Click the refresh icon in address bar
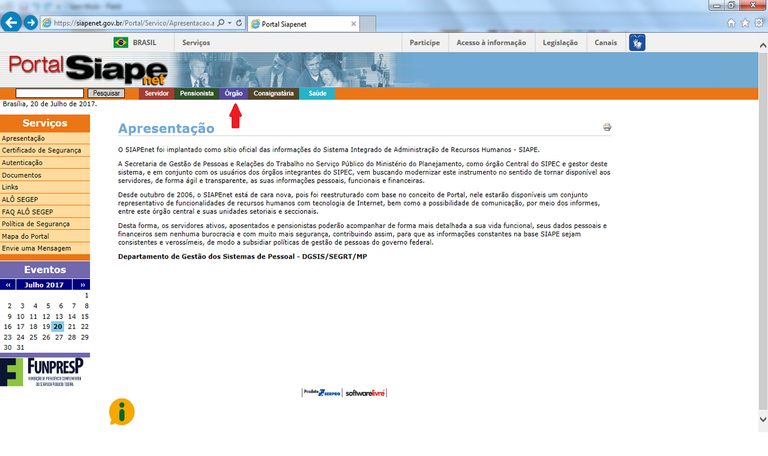This screenshot has width=768, height=456. point(239,23)
